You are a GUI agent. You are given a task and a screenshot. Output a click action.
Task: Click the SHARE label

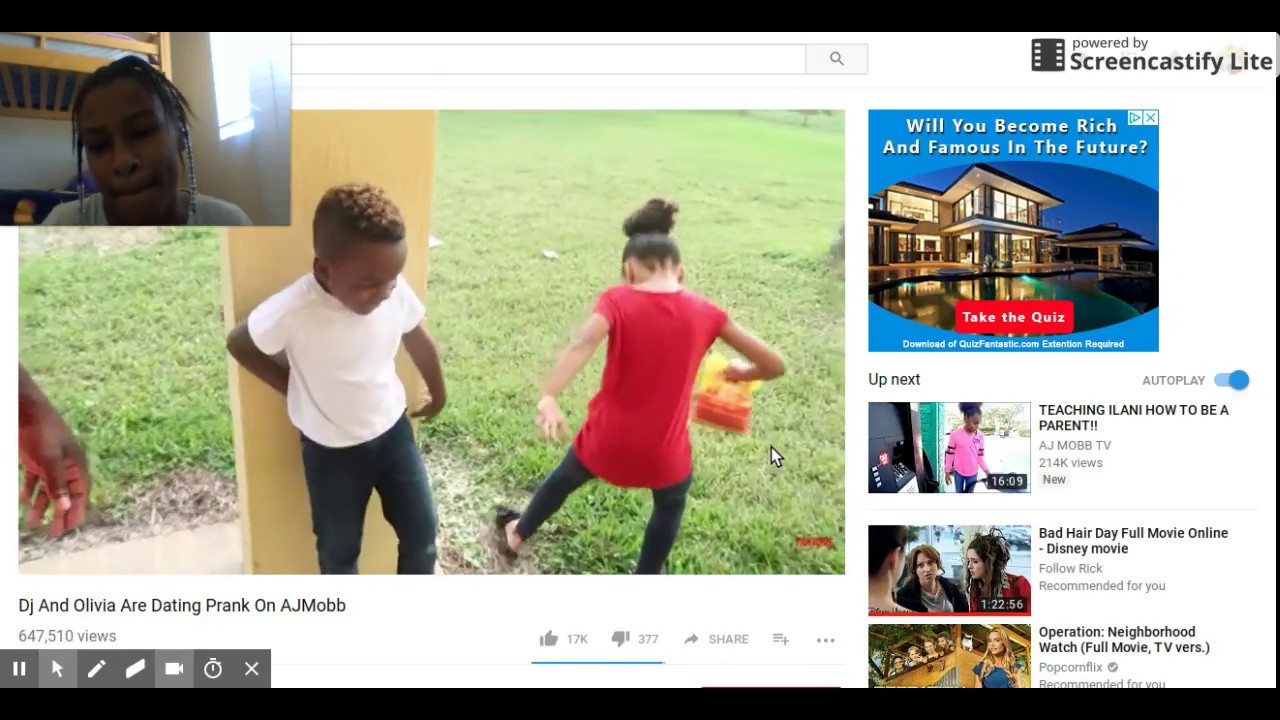point(728,639)
